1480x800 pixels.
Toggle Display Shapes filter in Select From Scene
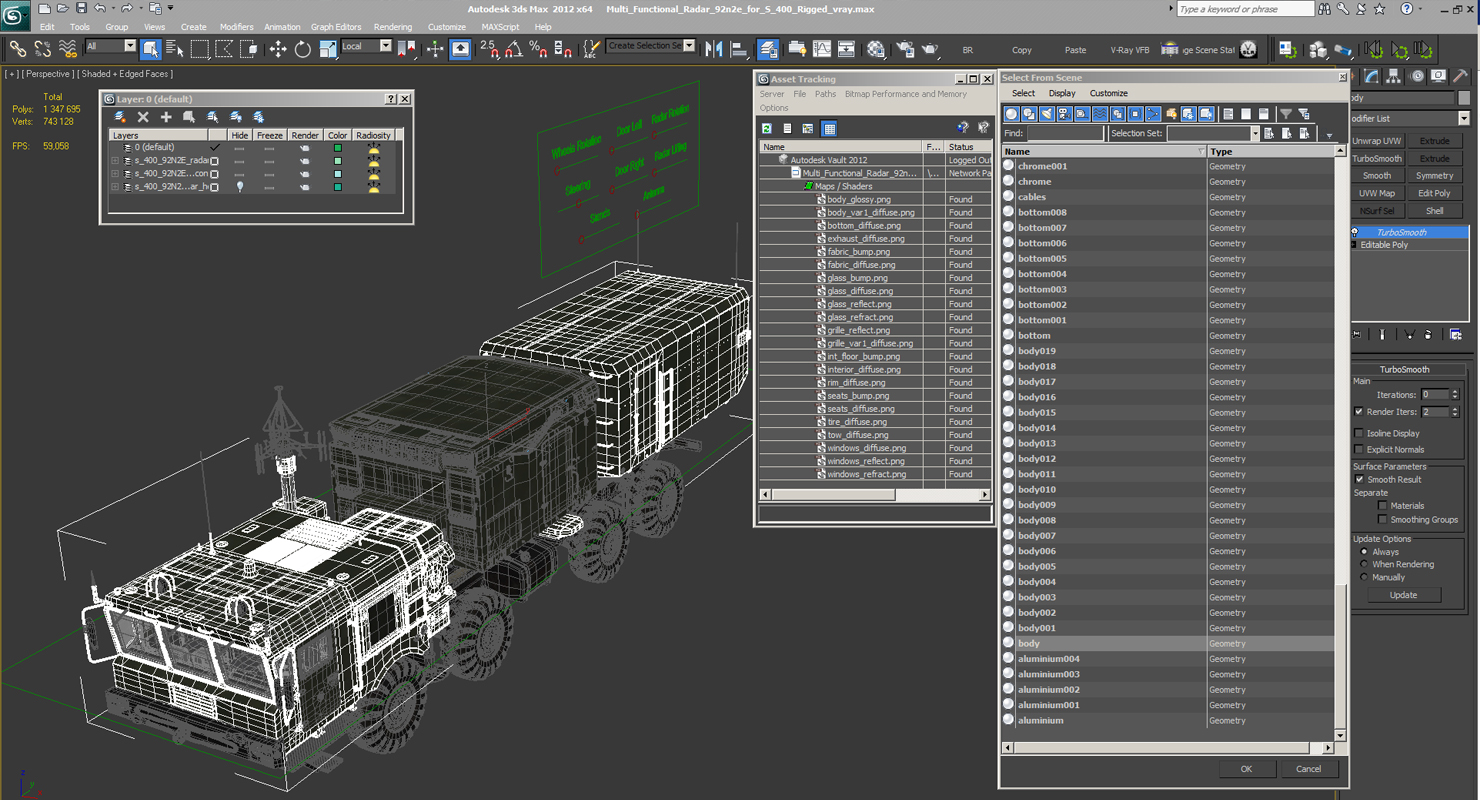point(1029,114)
